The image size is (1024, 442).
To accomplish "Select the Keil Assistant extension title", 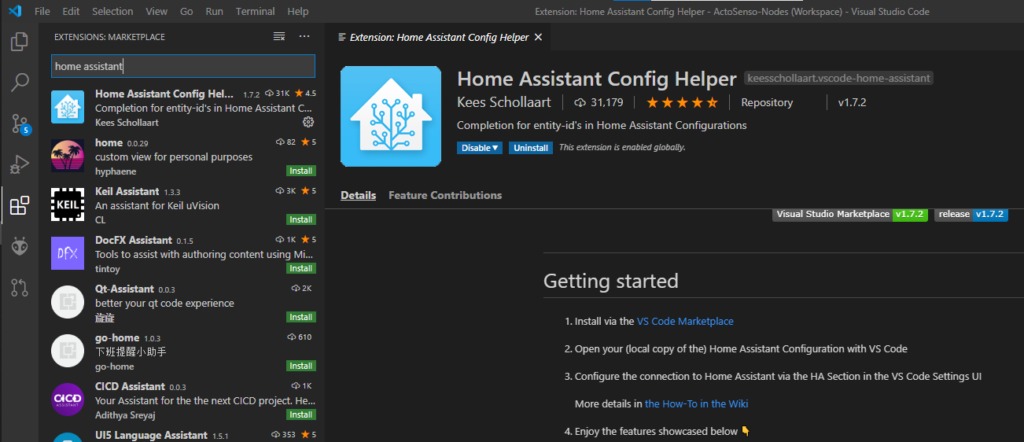I will pos(127,191).
